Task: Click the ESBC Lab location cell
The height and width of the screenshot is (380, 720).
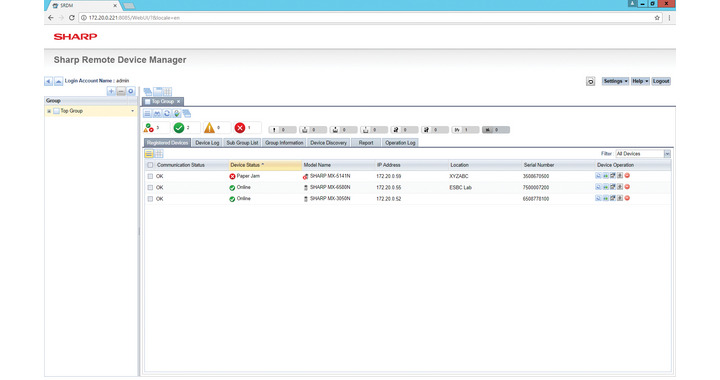Action: 461,188
